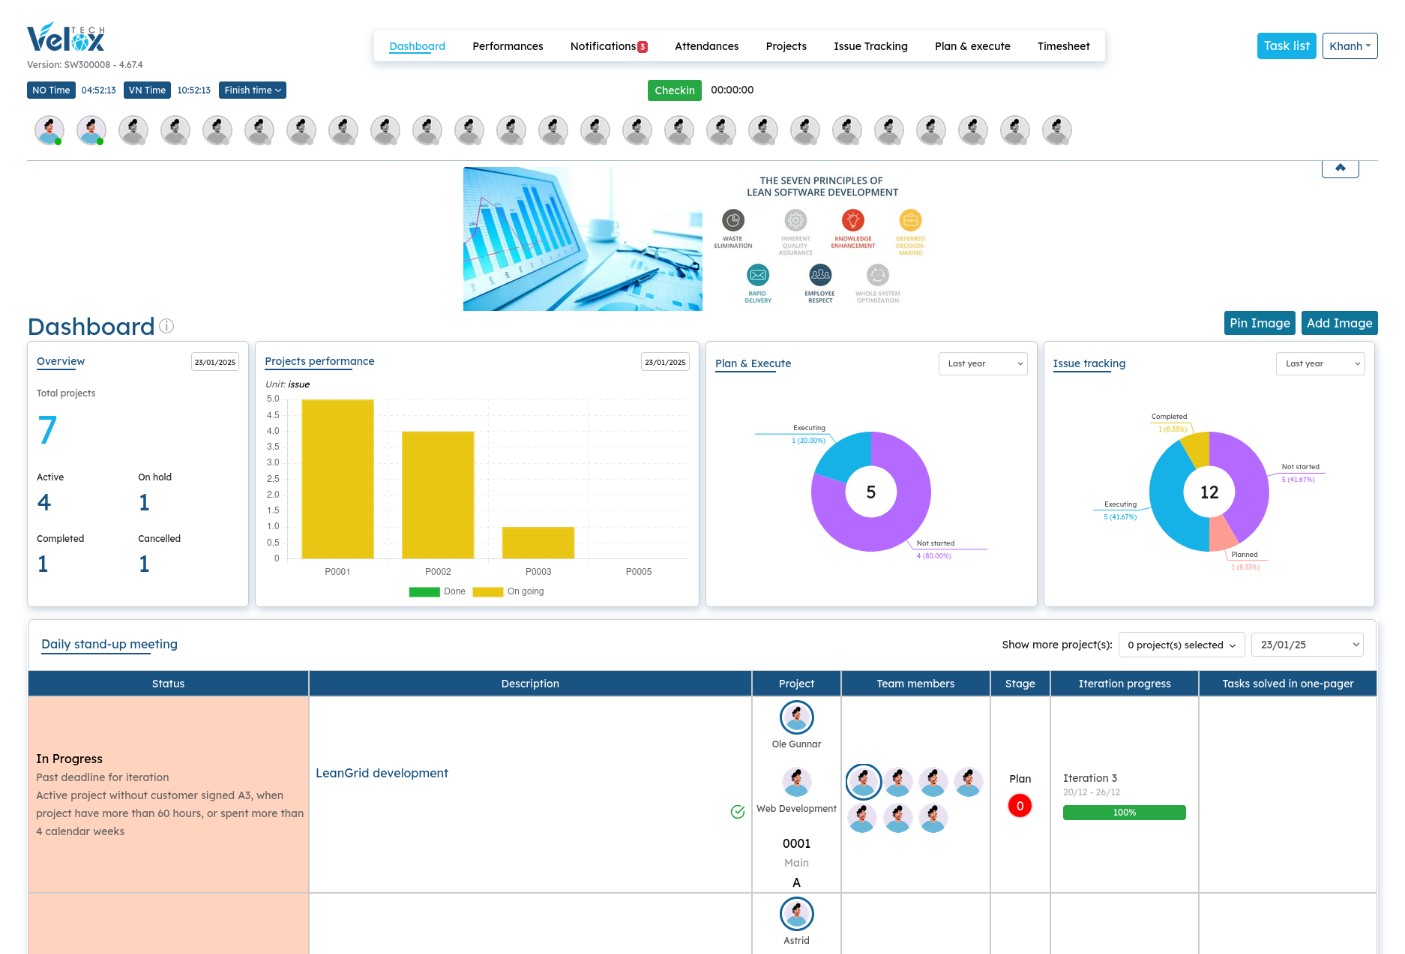The height and width of the screenshot is (954, 1405).
Task: Click the Iteration 3 progress bar
Action: pyautogui.click(x=1124, y=813)
